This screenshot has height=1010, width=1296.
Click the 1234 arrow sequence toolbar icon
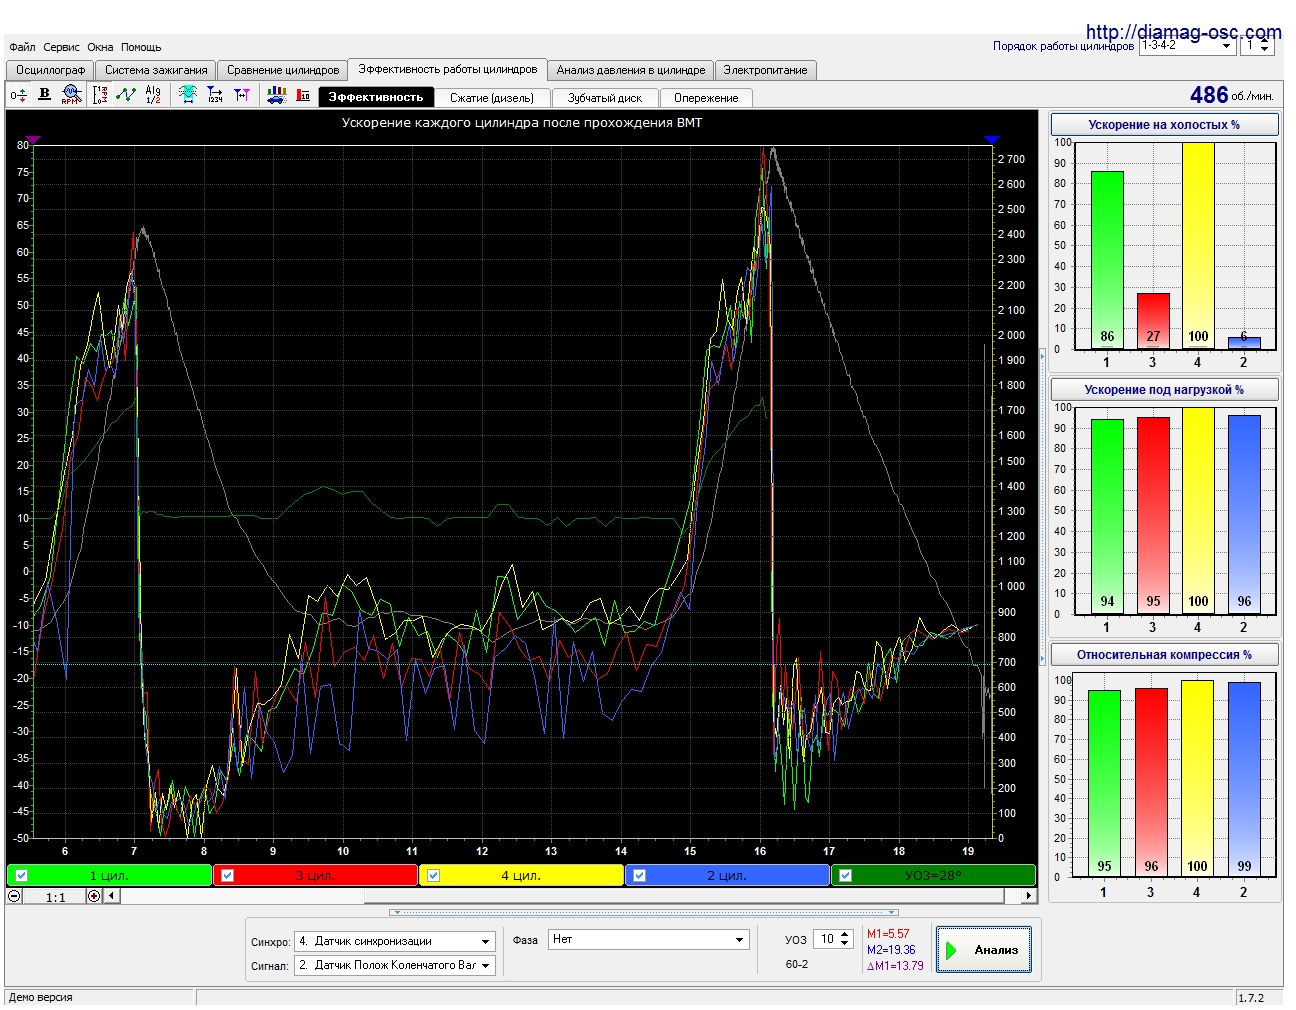[215, 94]
